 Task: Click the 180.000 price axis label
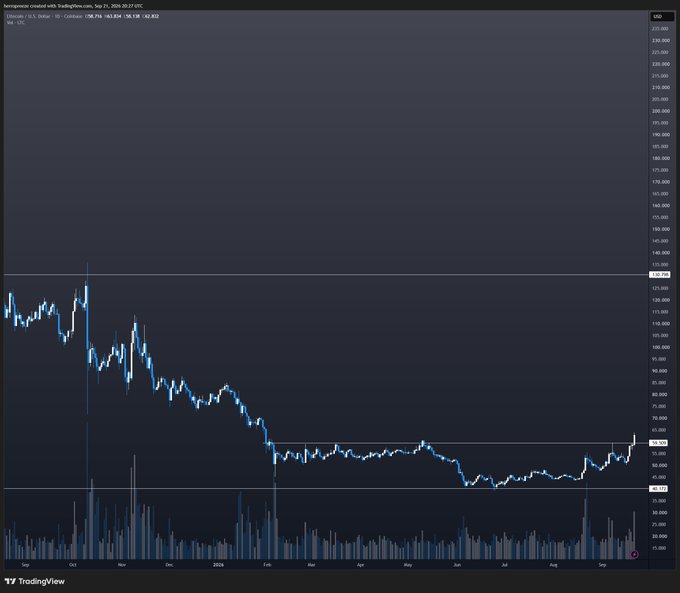click(x=660, y=158)
